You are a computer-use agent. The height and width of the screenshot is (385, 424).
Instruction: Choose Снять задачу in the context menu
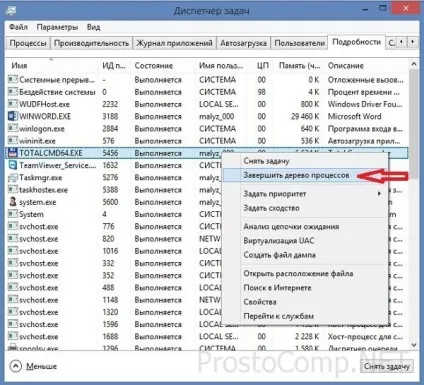(x=305, y=161)
